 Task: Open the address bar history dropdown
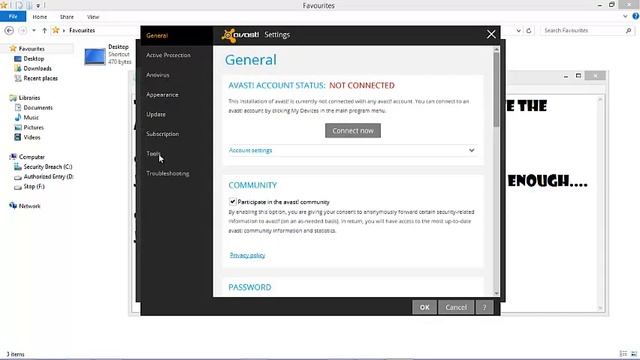click(x=518, y=30)
